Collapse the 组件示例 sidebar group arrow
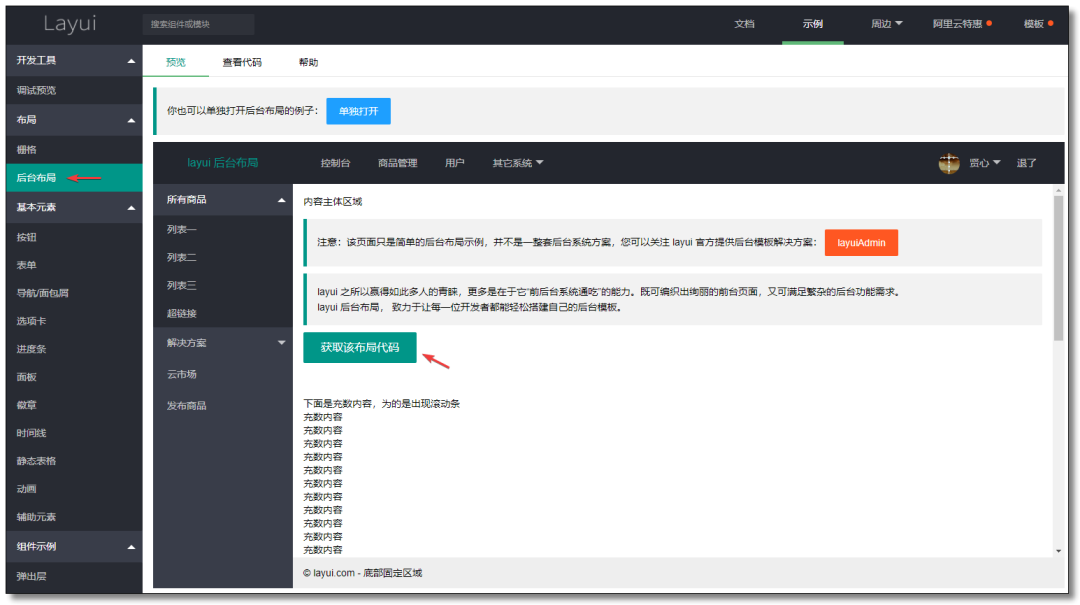Screen dimensions: 1080x605 [131, 547]
